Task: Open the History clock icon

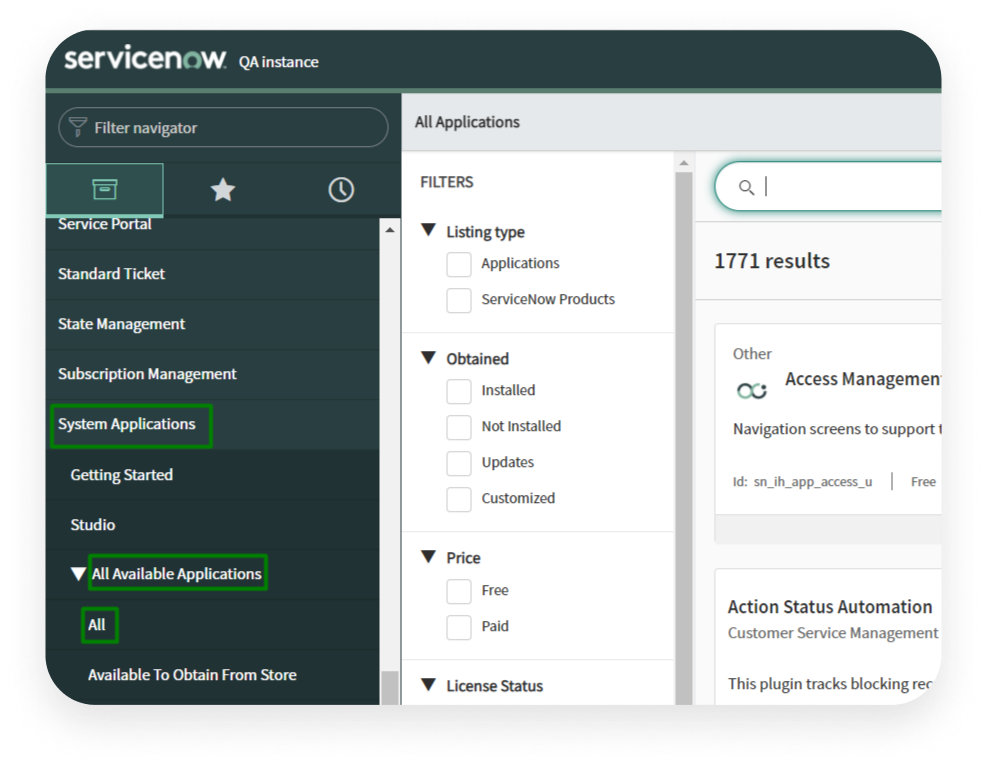Action: coord(340,189)
